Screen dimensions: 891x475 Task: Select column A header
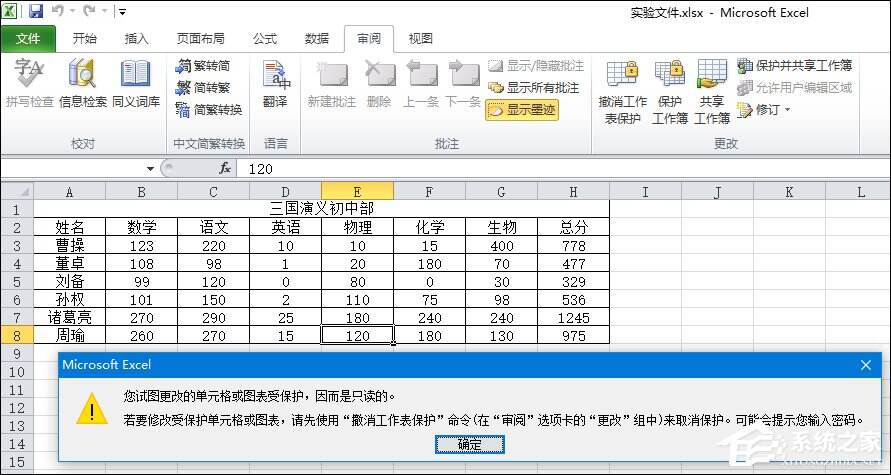[69, 191]
